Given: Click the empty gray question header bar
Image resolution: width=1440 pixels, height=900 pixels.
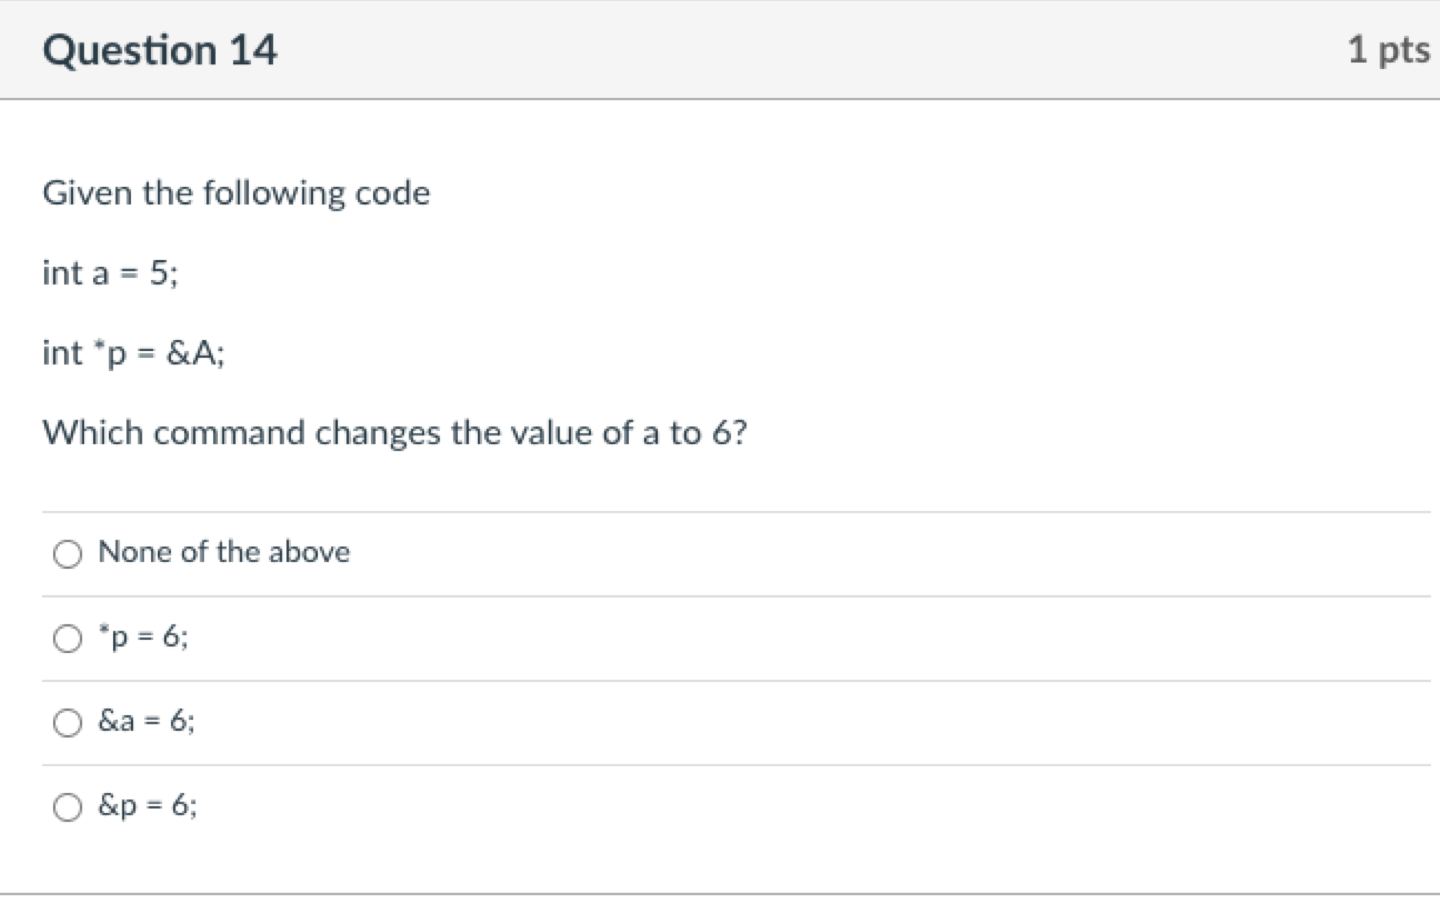Looking at the screenshot, I should pos(812,50).
